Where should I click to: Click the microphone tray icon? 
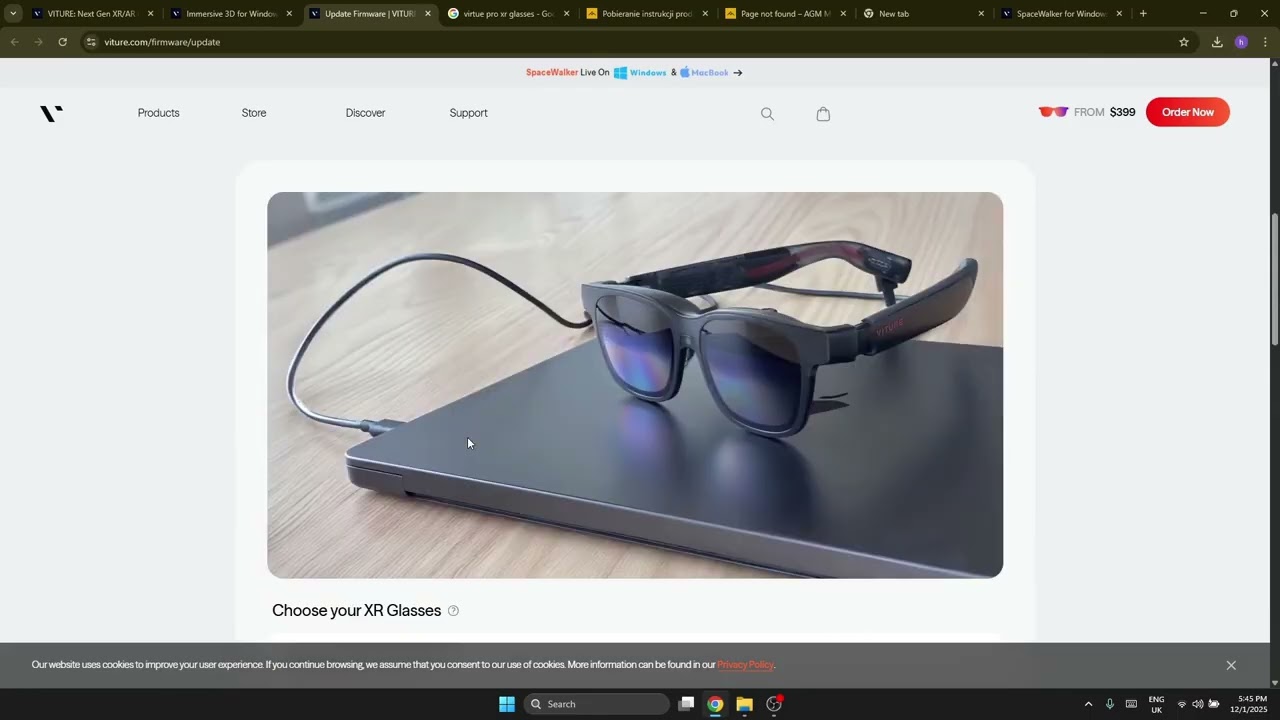[1109, 704]
